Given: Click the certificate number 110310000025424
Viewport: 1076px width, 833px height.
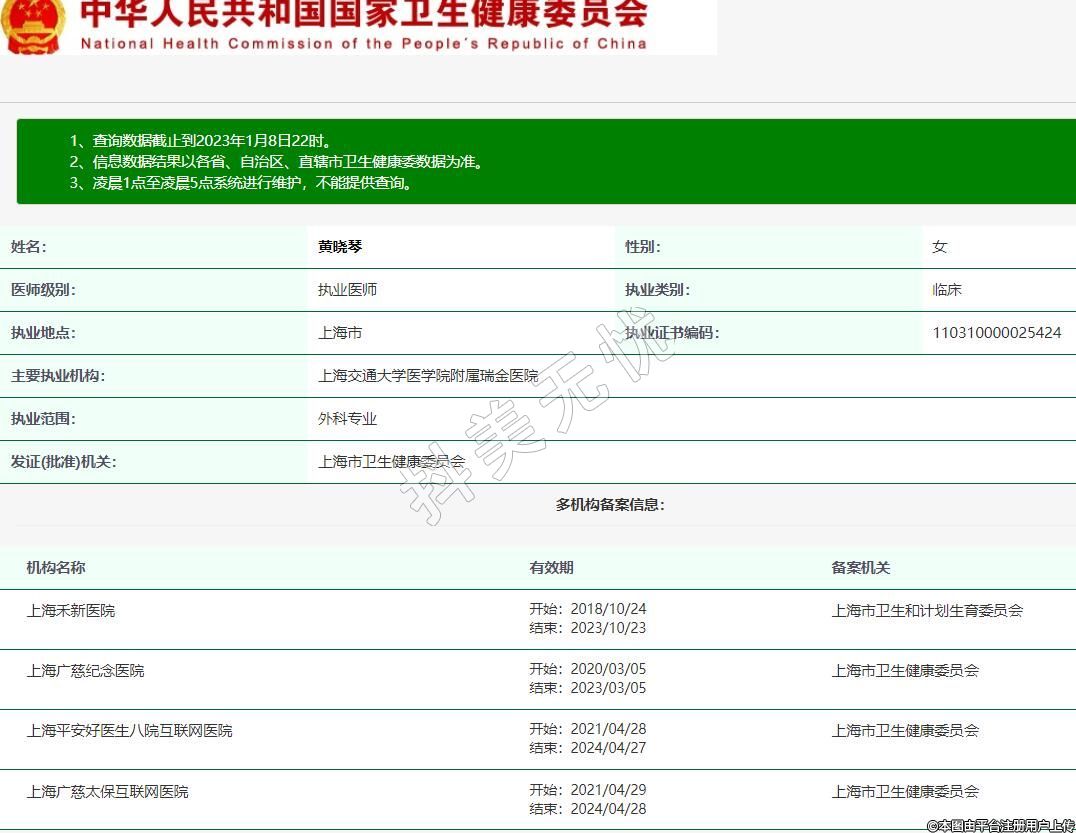Looking at the screenshot, I should pyautogui.click(x=996, y=333).
